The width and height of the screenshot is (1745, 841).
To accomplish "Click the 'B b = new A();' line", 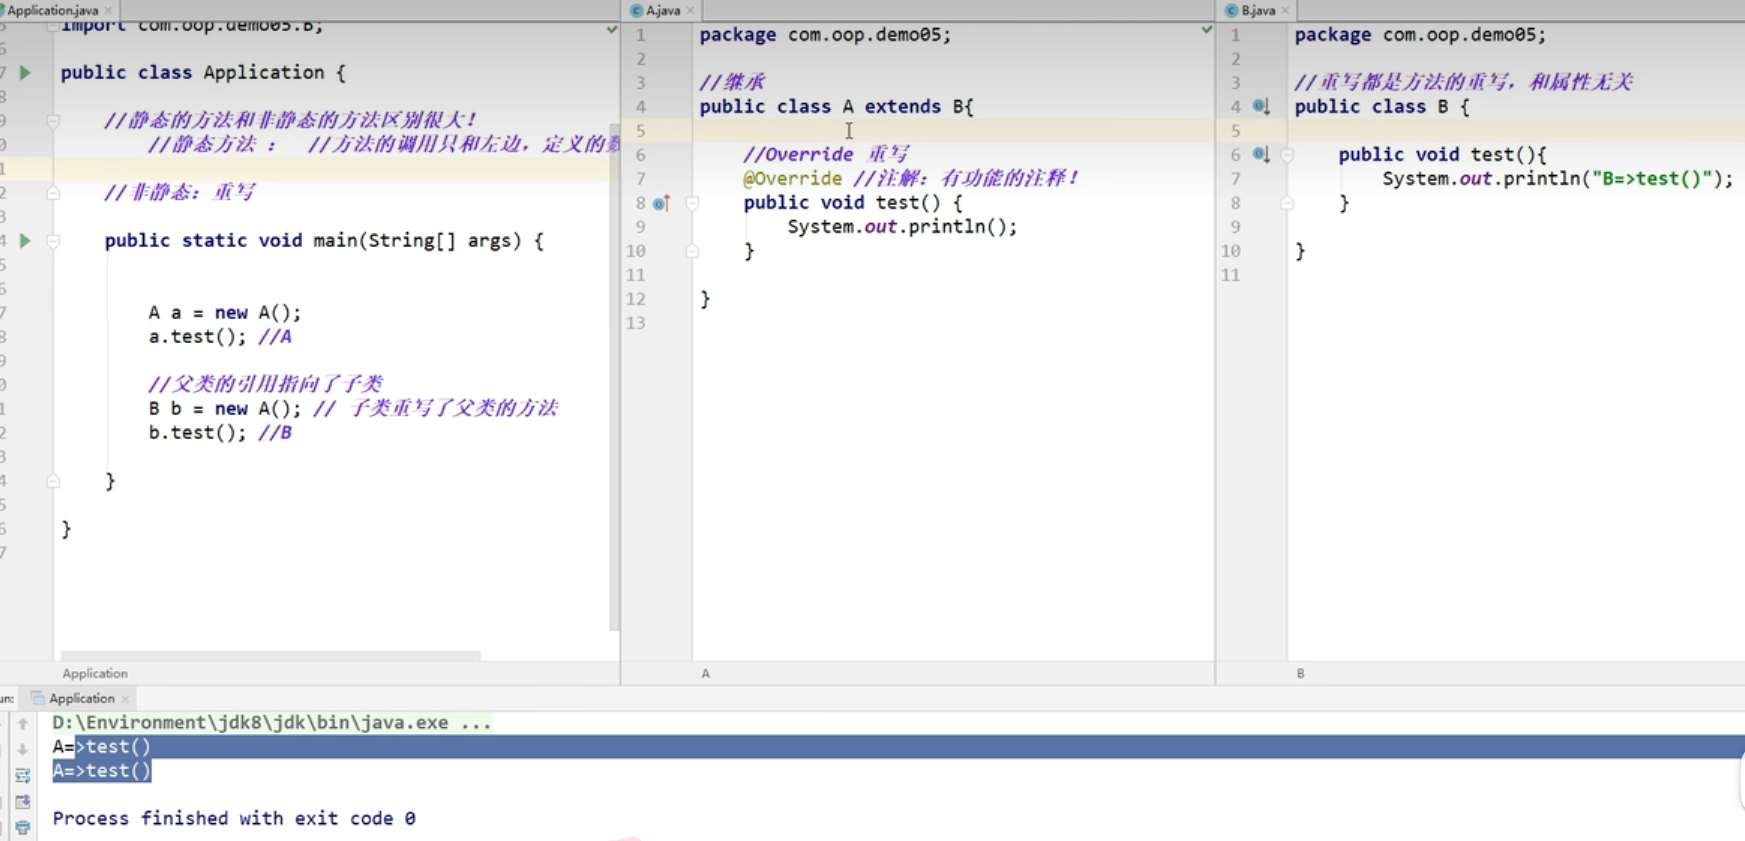I will click(x=225, y=408).
